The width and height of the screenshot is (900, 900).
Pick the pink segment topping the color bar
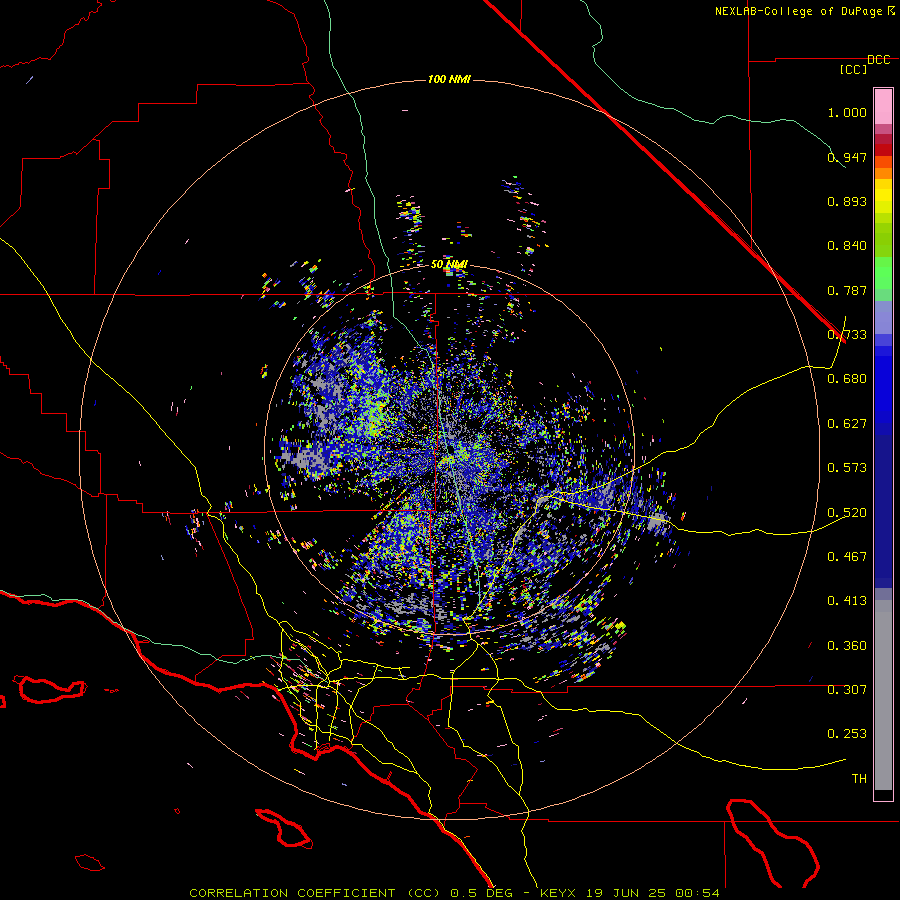pyautogui.click(x=883, y=107)
